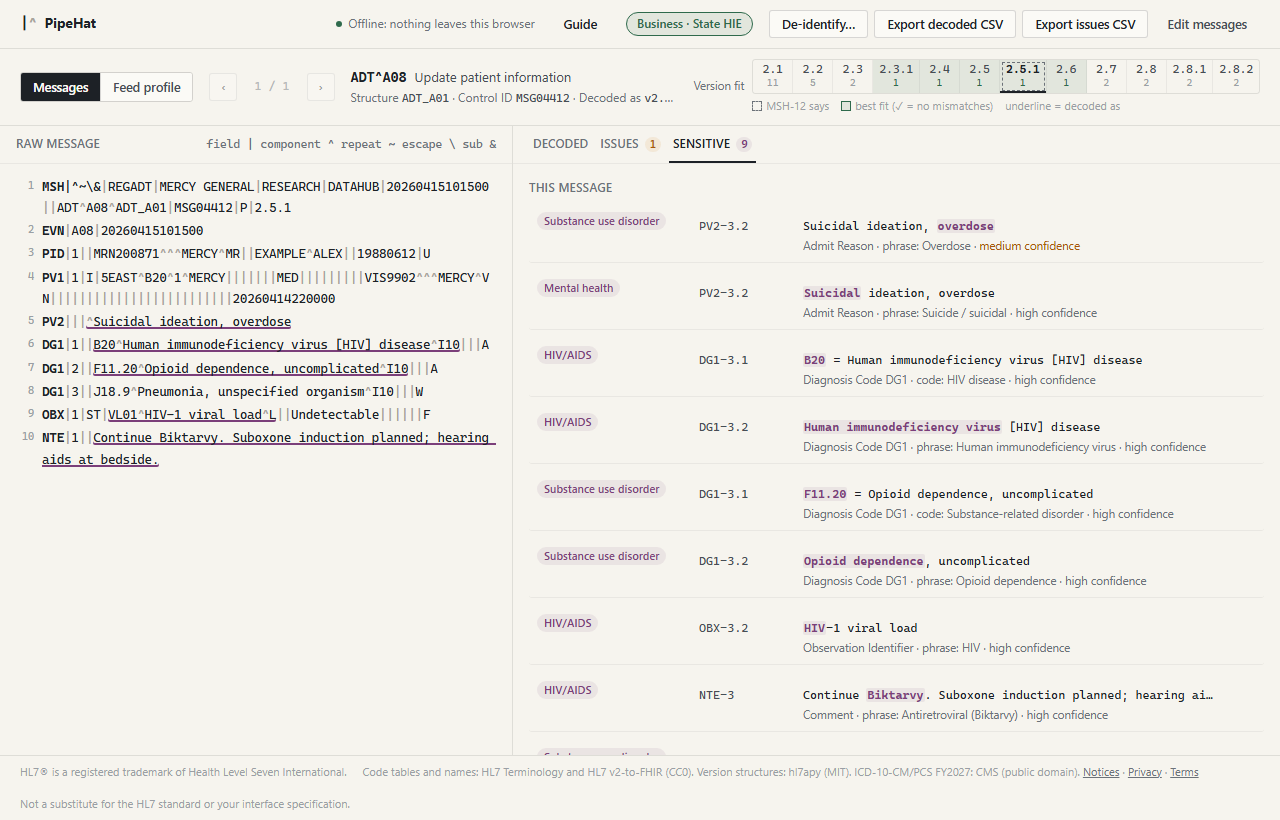
Task: Click the Issues count badge
Action: (x=653, y=144)
